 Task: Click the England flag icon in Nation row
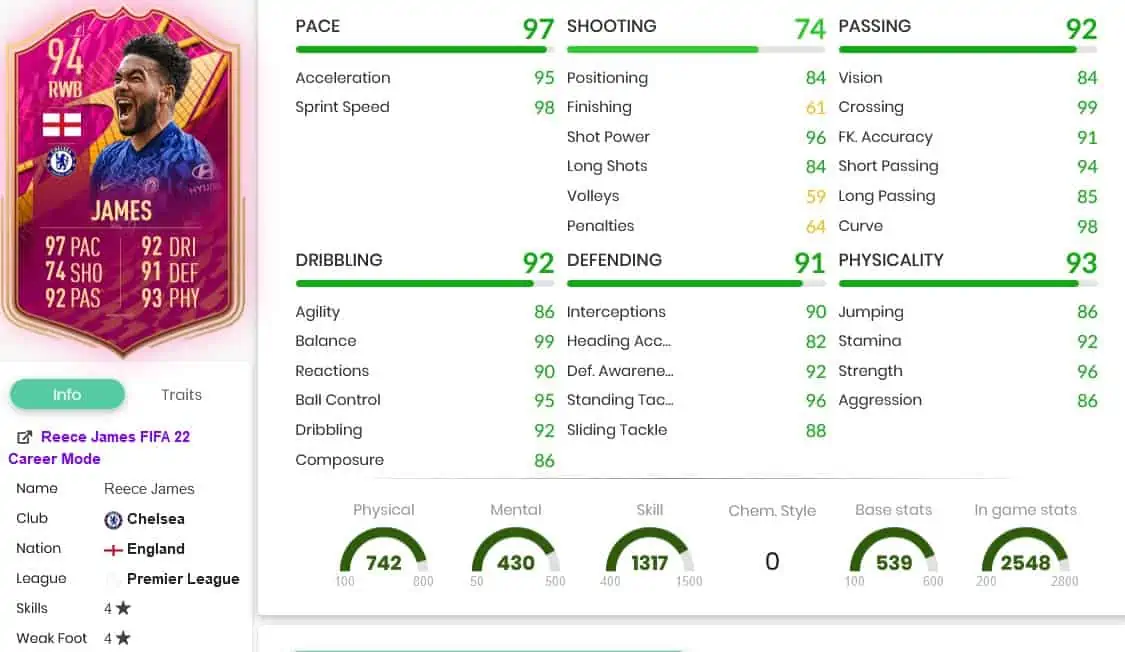[113, 550]
